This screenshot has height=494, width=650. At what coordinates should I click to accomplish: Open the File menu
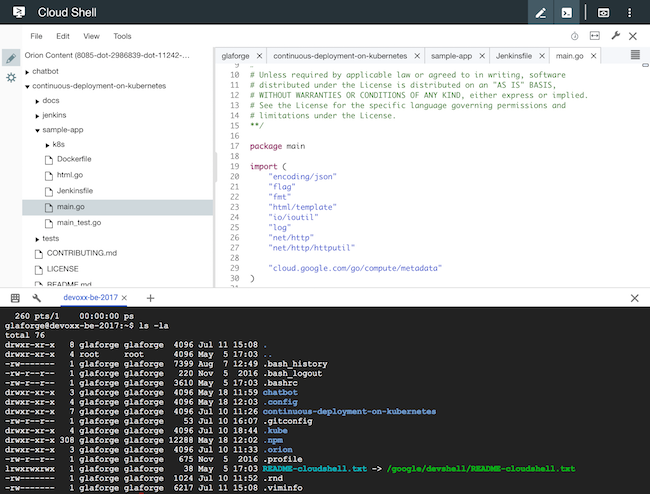click(x=36, y=36)
